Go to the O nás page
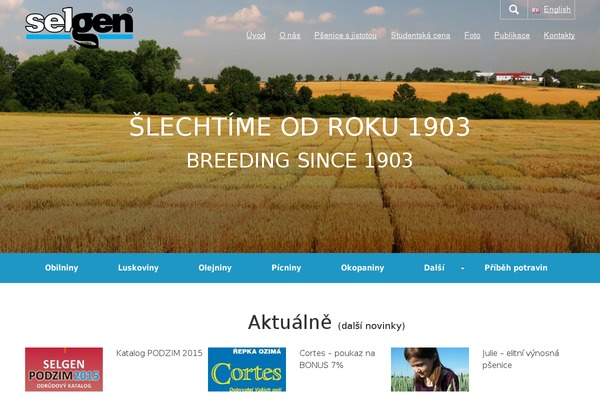The width and height of the screenshot is (600, 400). (x=290, y=35)
